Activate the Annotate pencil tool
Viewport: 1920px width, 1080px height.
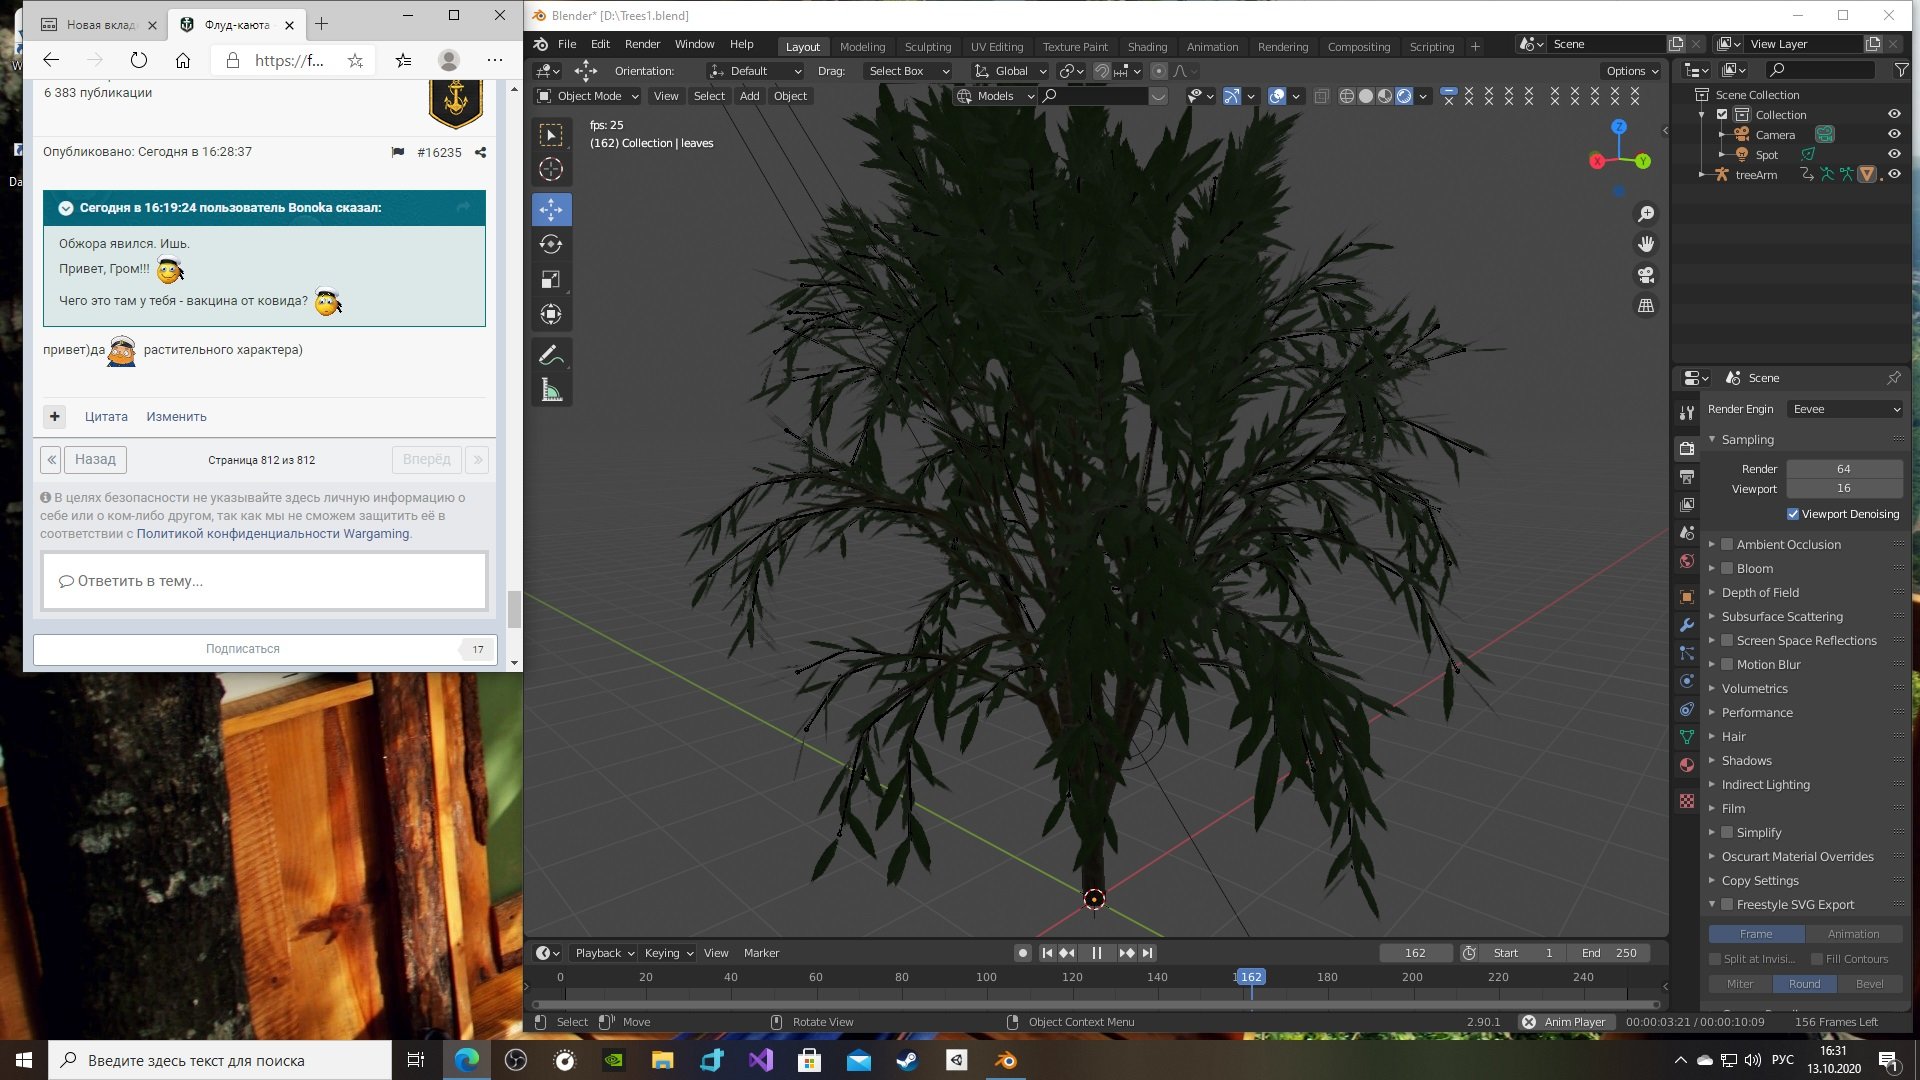551,355
